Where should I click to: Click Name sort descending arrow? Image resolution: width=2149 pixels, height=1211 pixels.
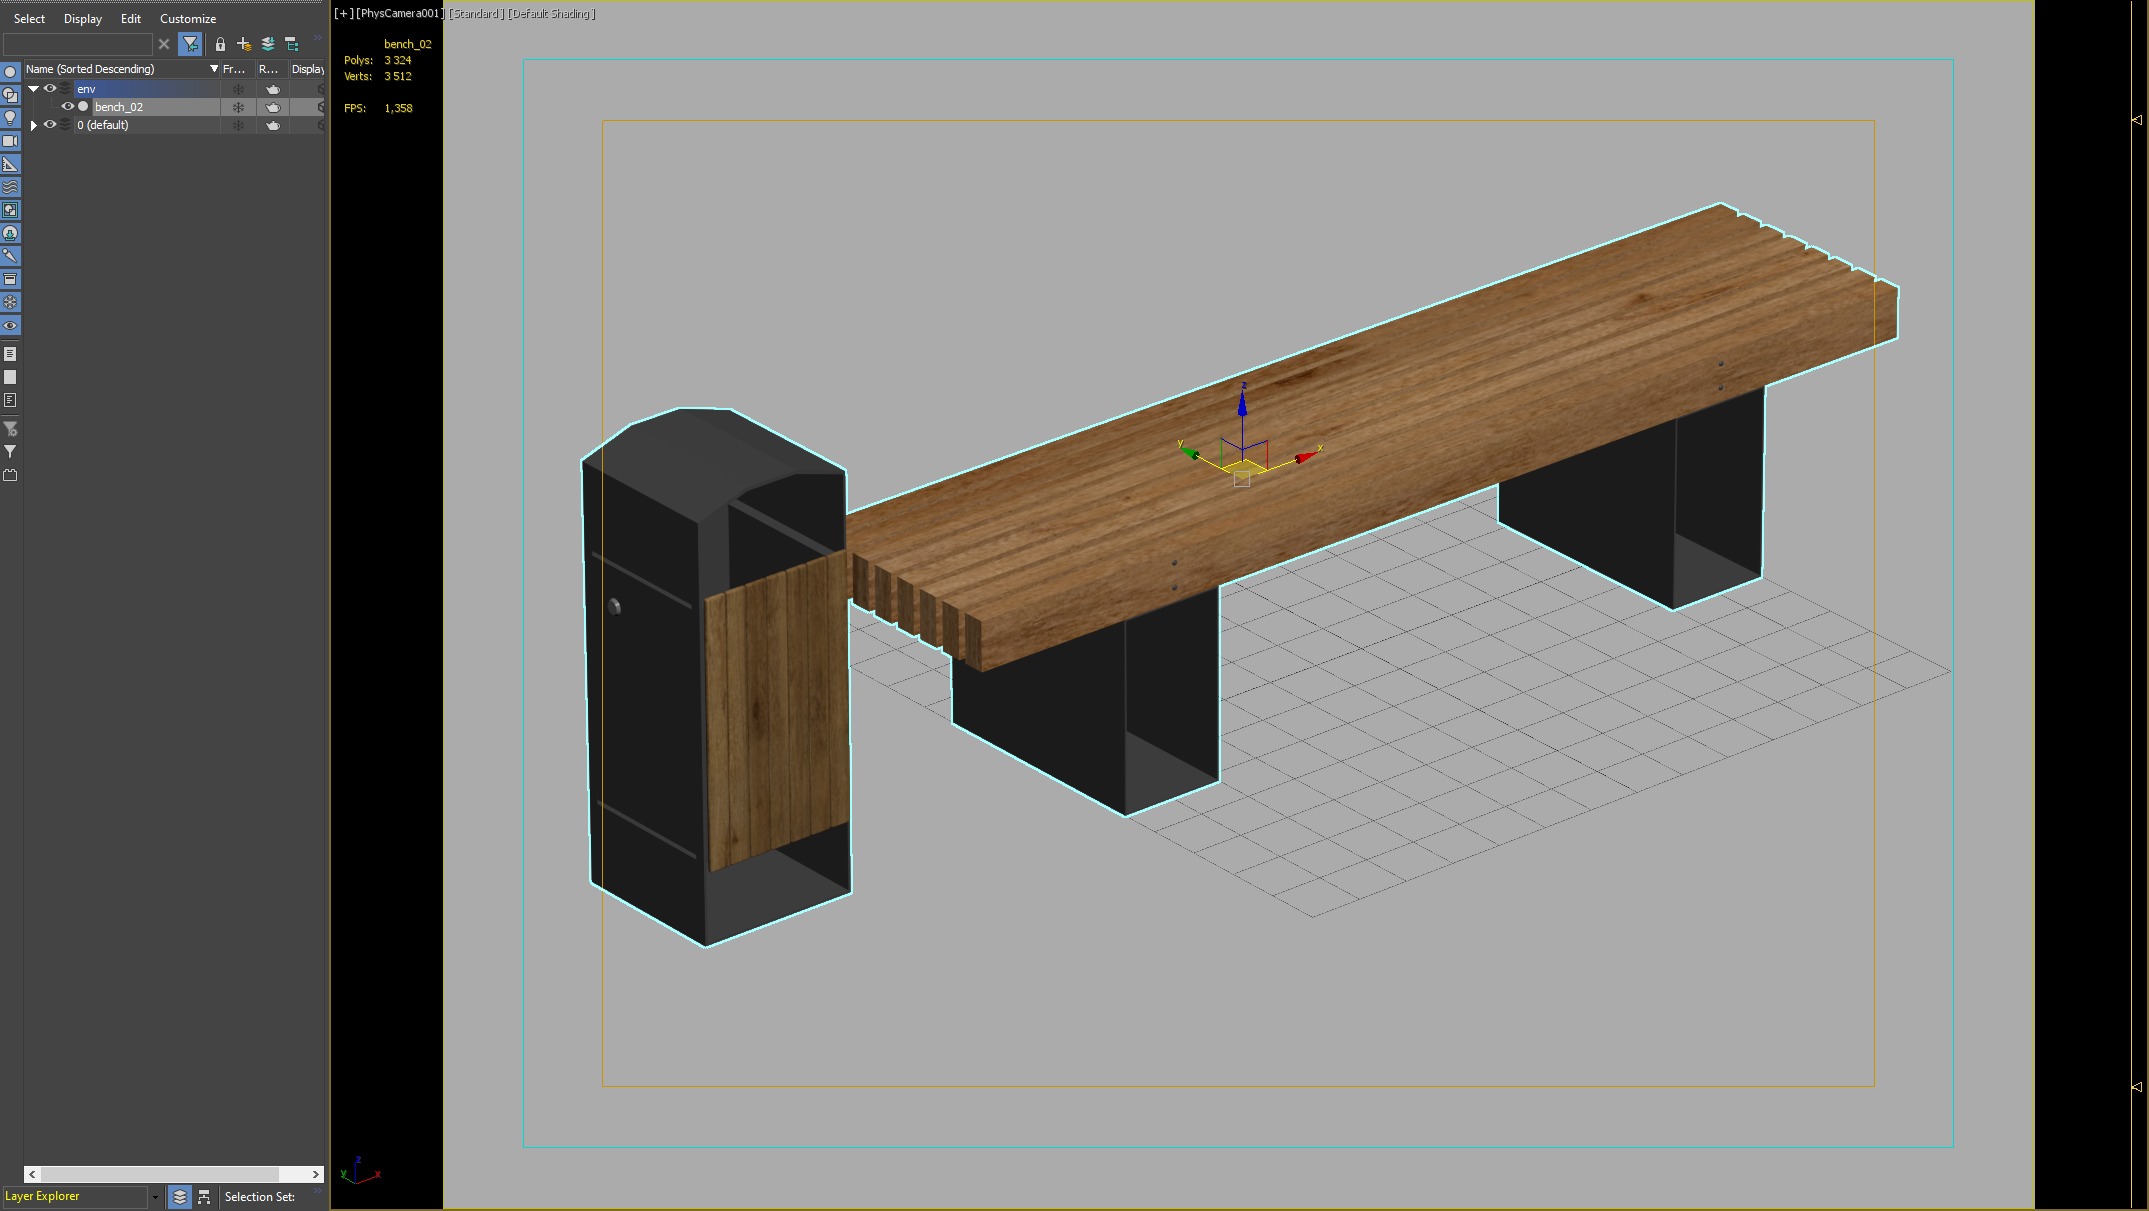213,69
